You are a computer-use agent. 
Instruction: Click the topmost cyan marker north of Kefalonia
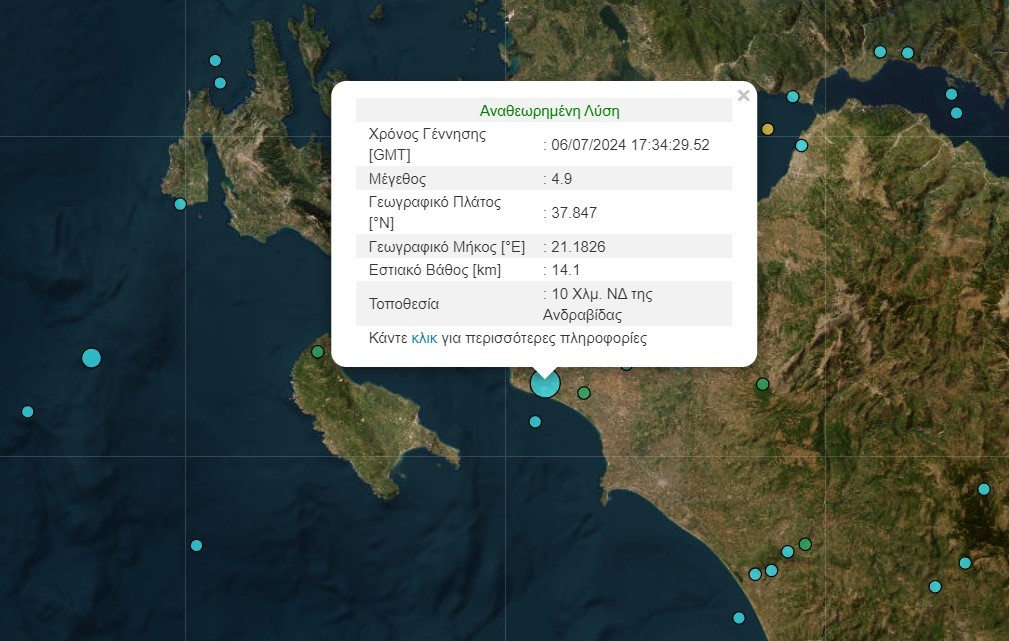(x=215, y=60)
